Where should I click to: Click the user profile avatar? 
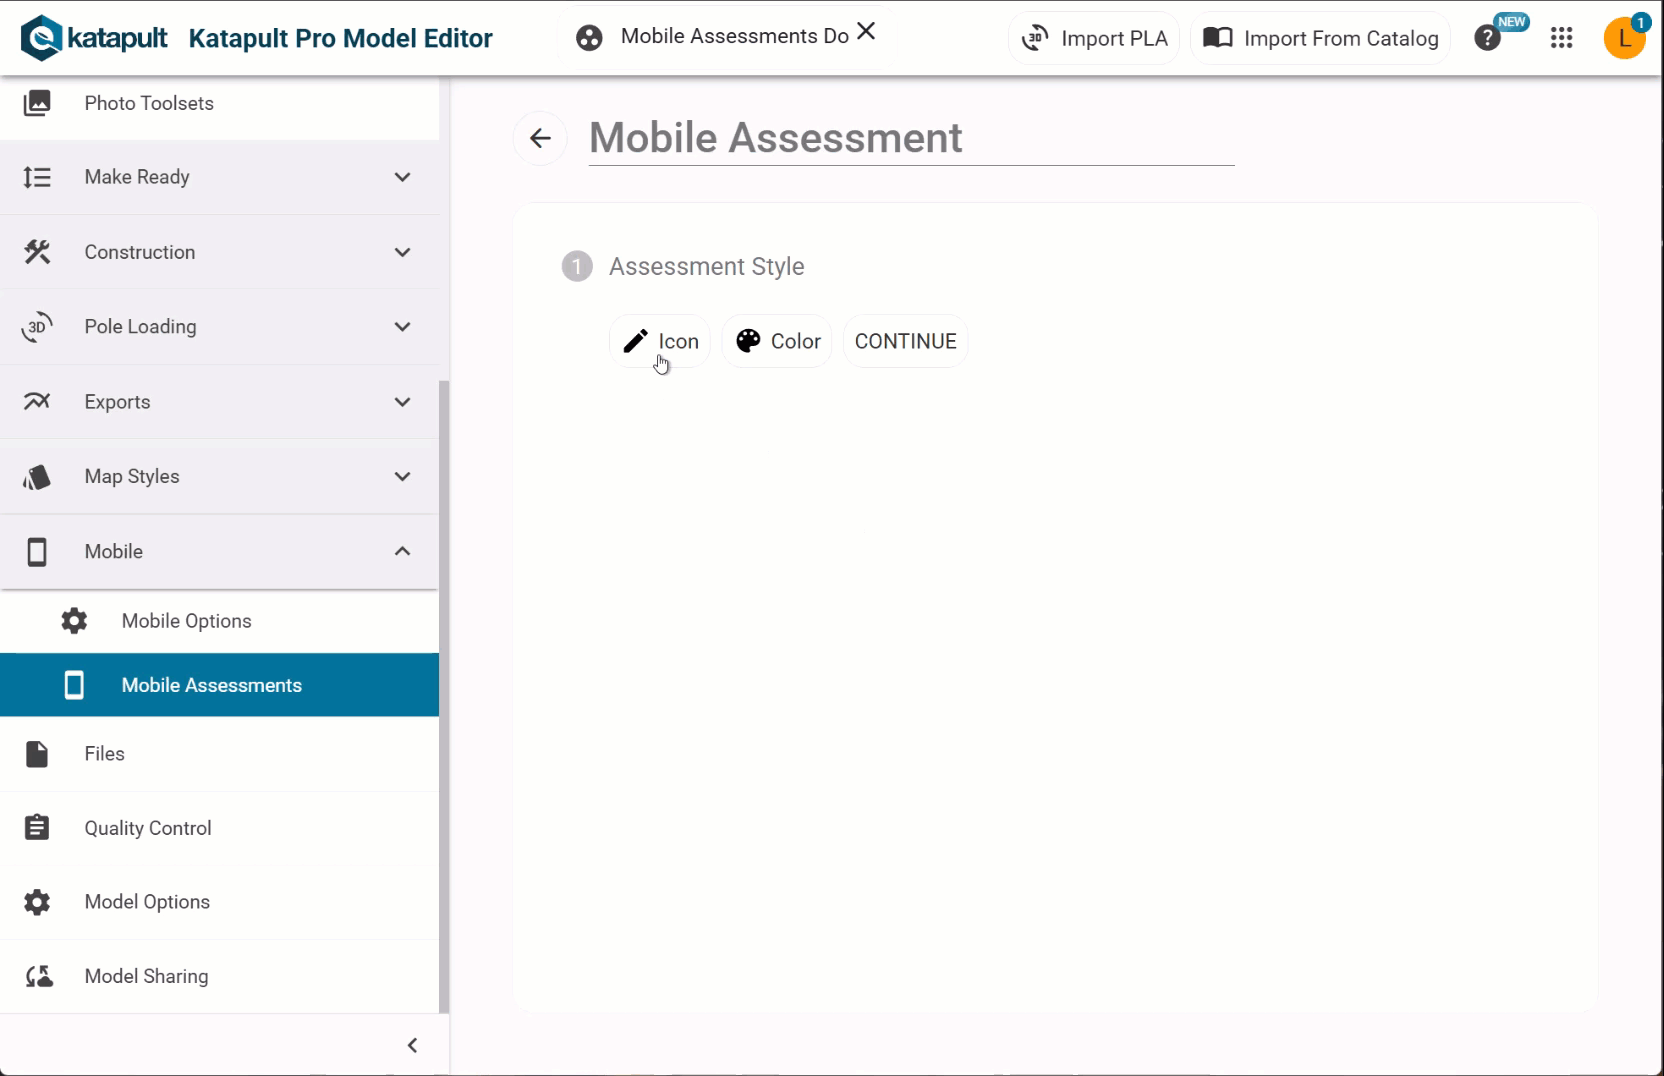pos(1624,39)
